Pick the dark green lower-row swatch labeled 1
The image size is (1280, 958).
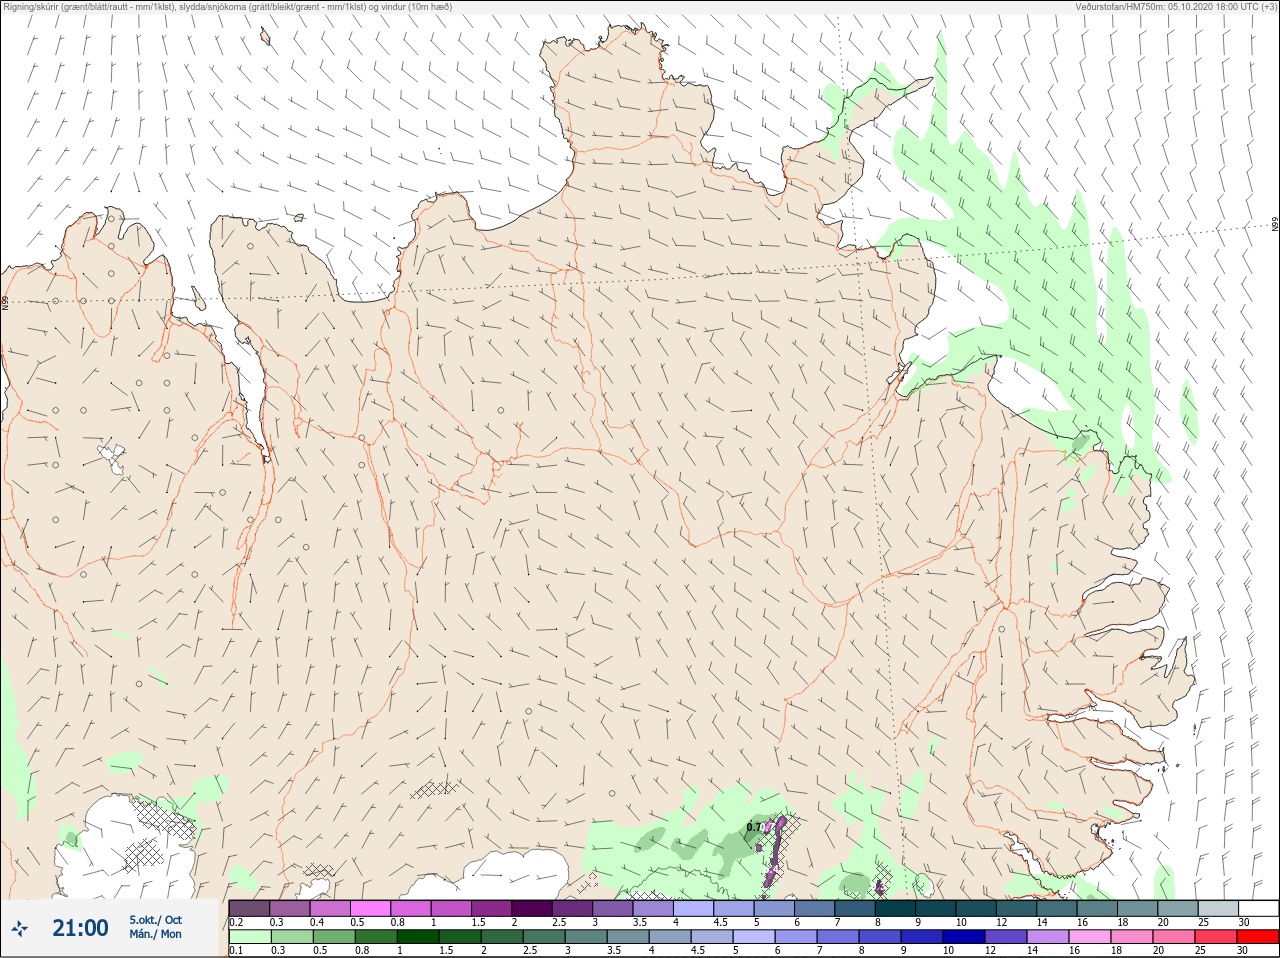pos(418,937)
